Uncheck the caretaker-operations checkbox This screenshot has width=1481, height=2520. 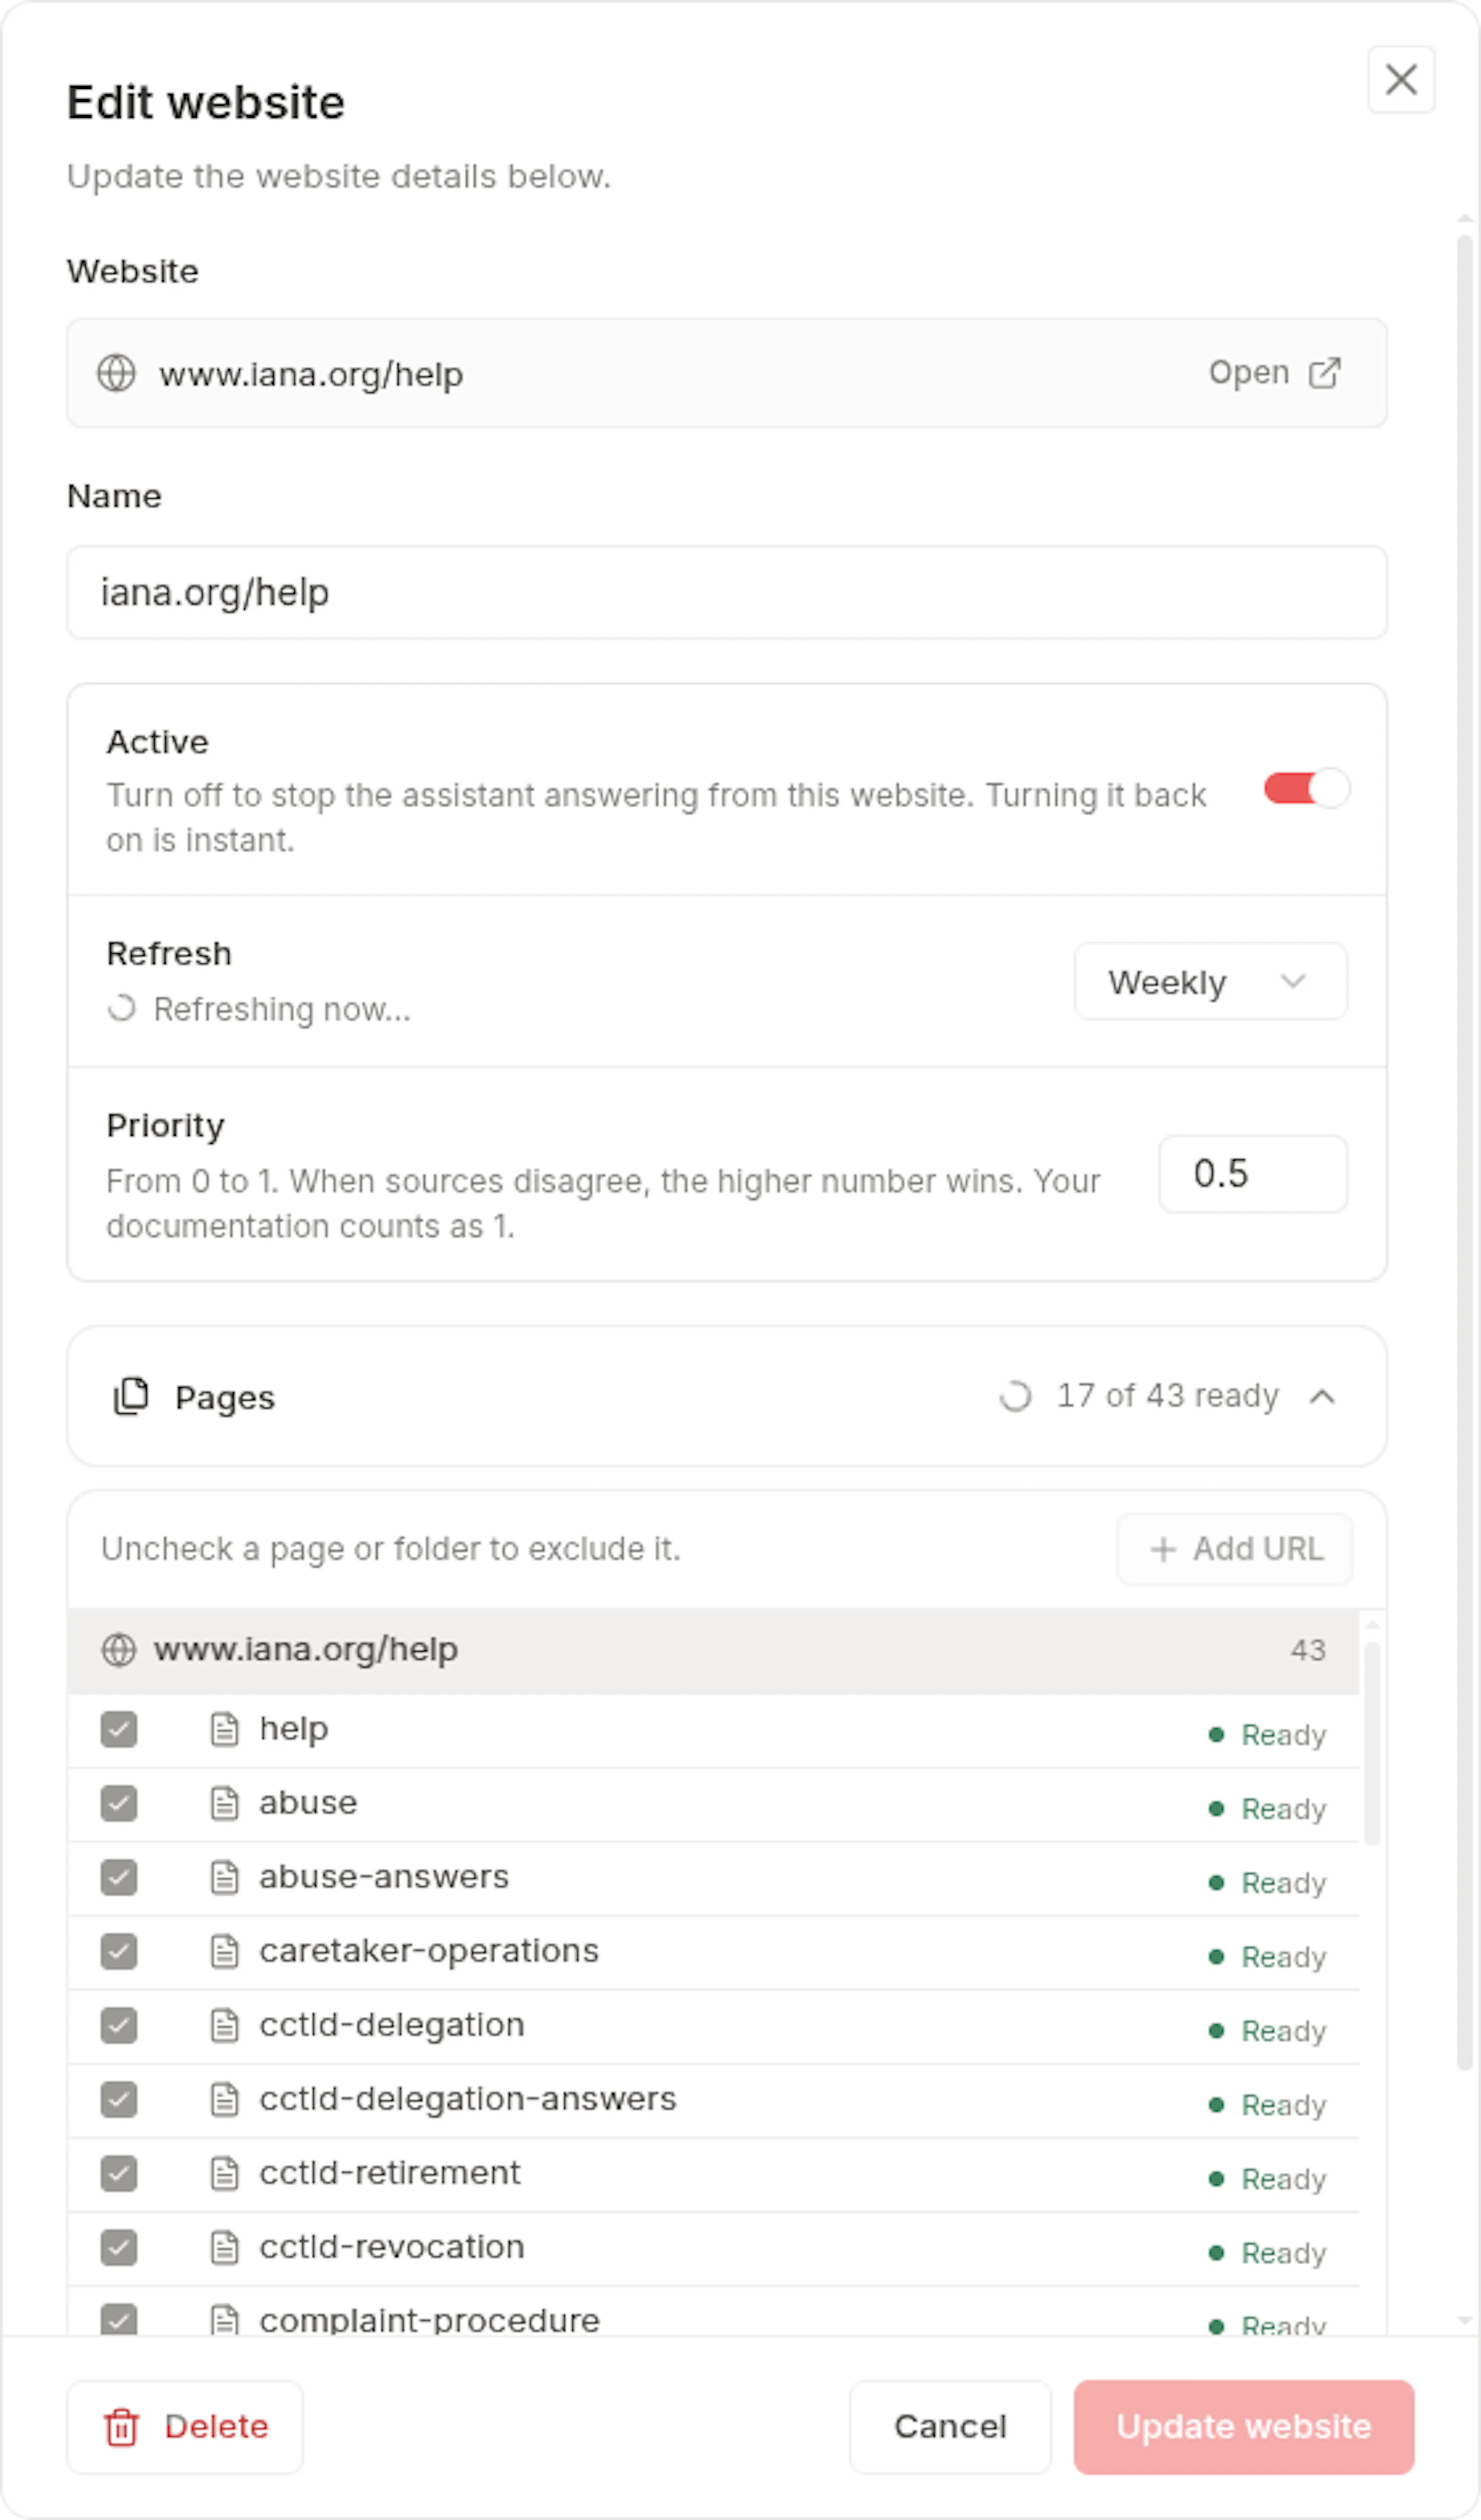(x=119, y=1951)
